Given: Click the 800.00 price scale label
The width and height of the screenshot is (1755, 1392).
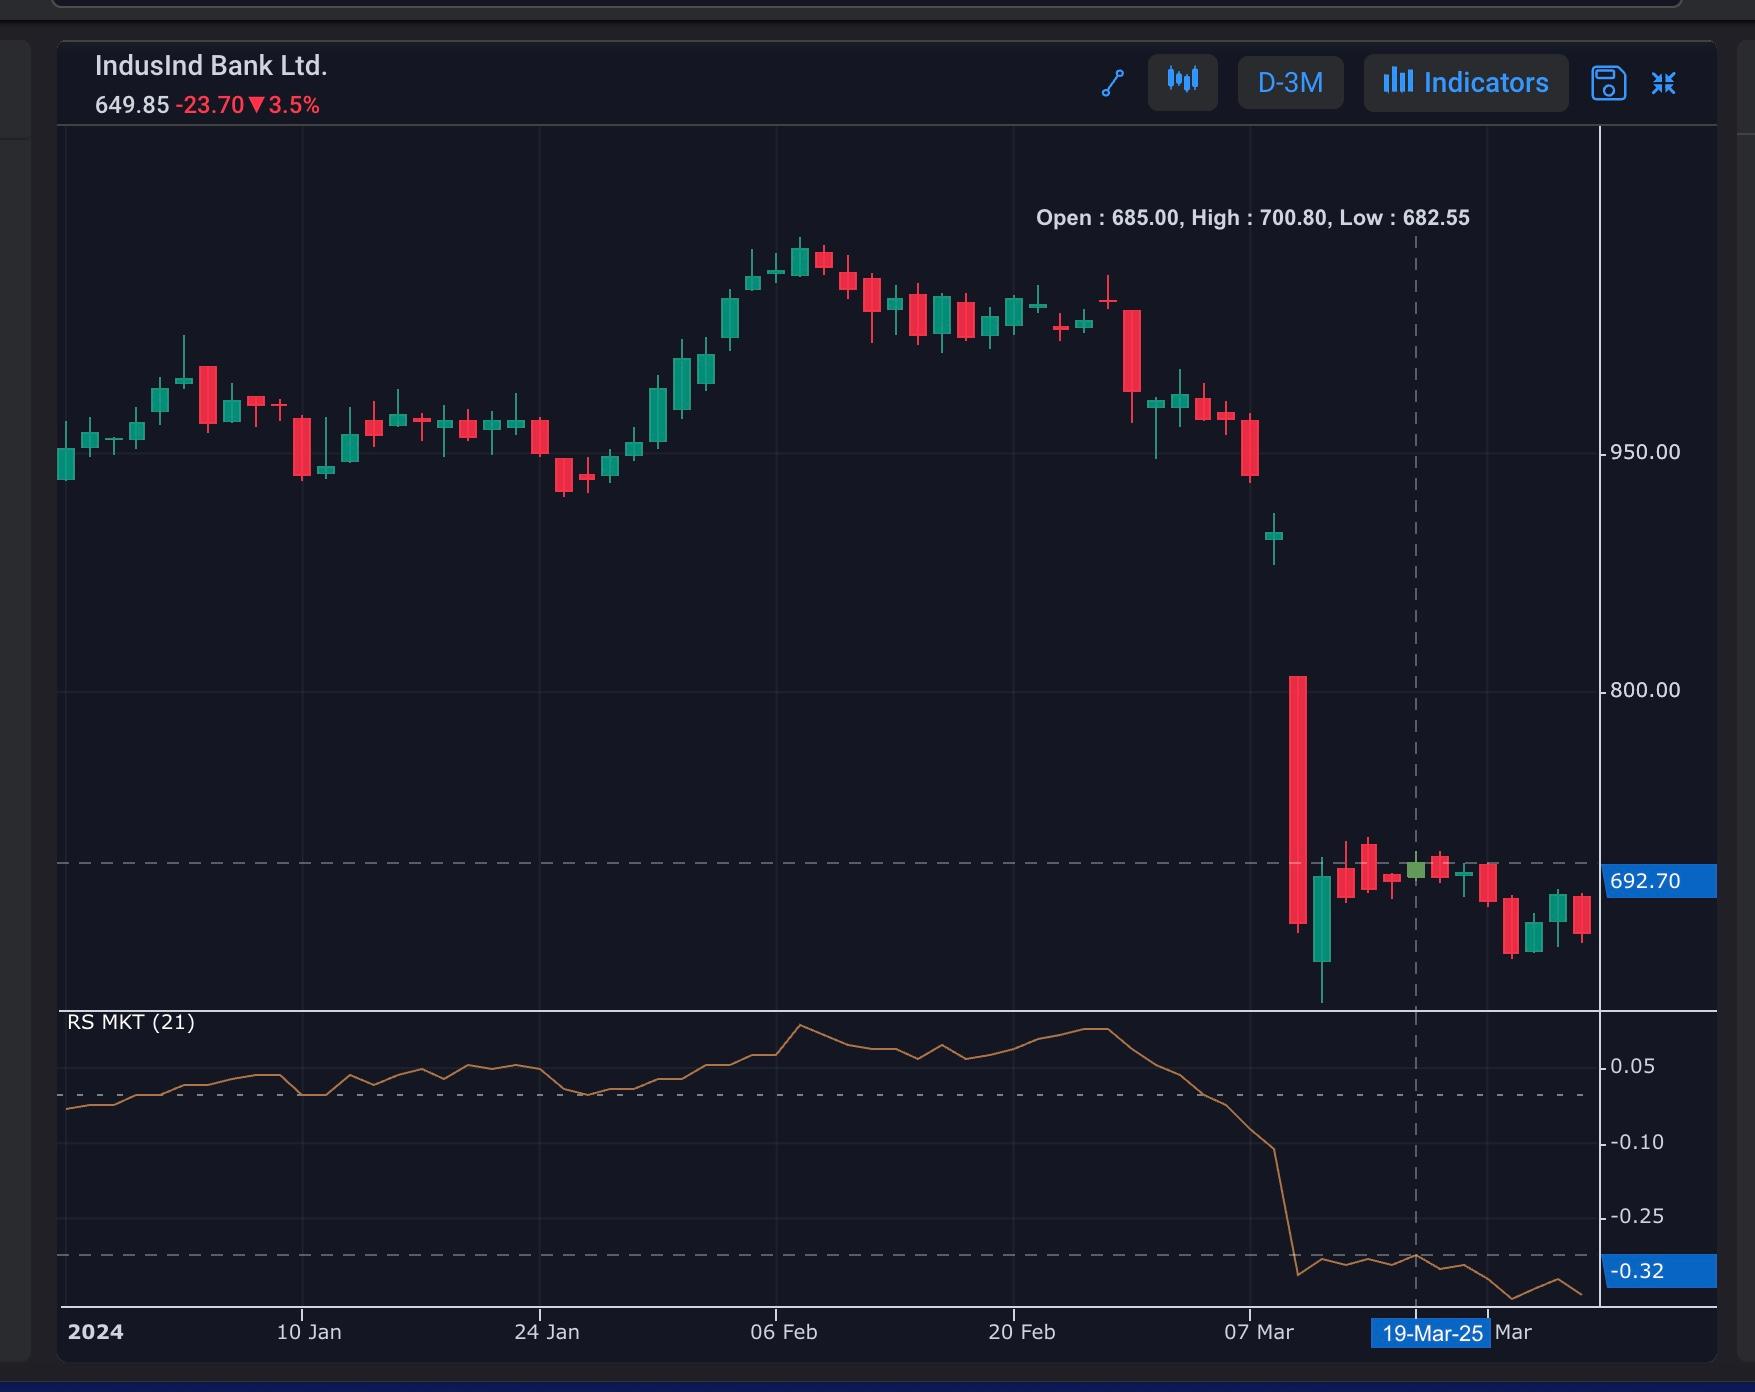Looking at the screenshot, I should coord(1645,690).
